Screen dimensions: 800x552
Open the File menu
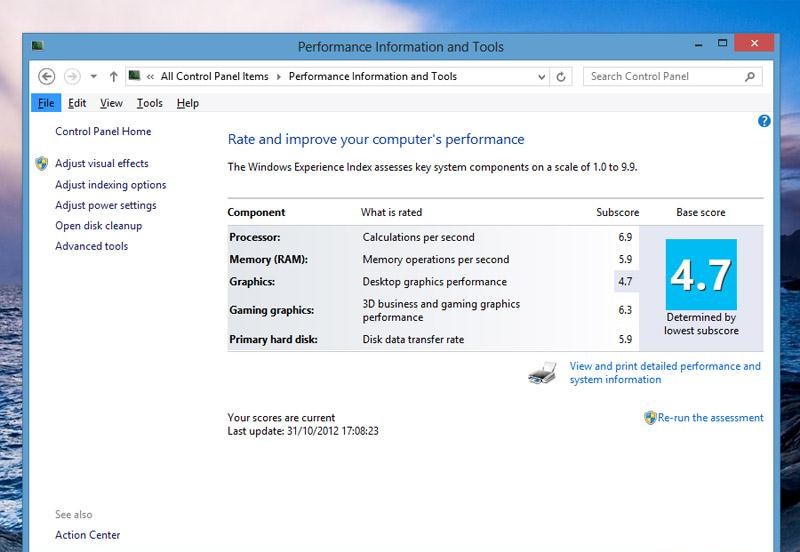[46, 103]
